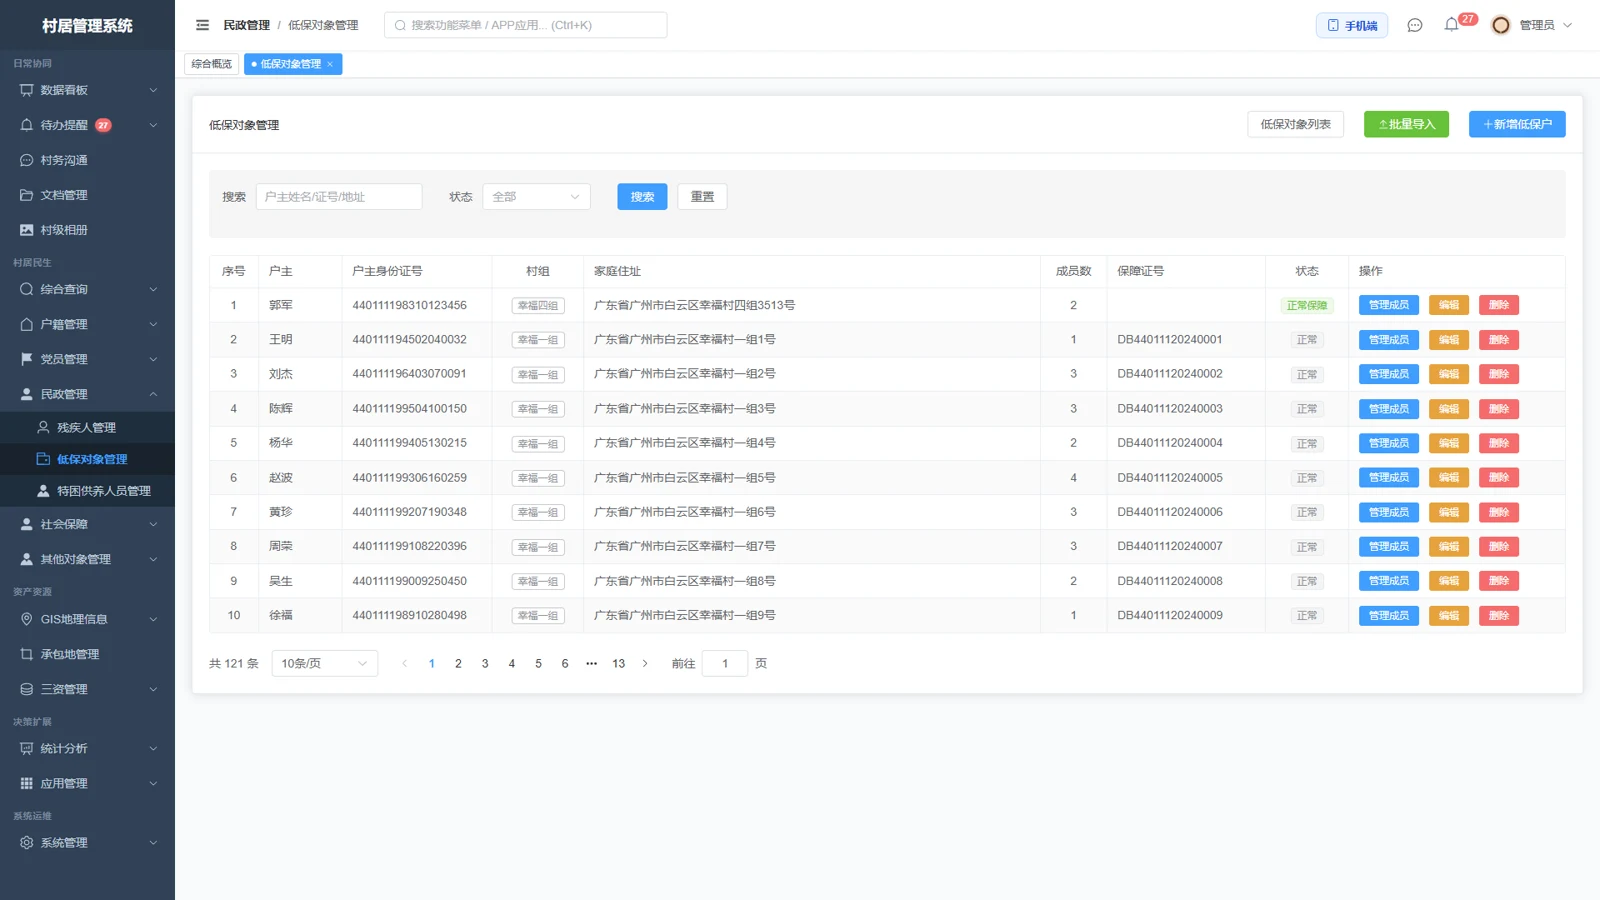Open 系统管理 settings in sidebar

[87, 842]
